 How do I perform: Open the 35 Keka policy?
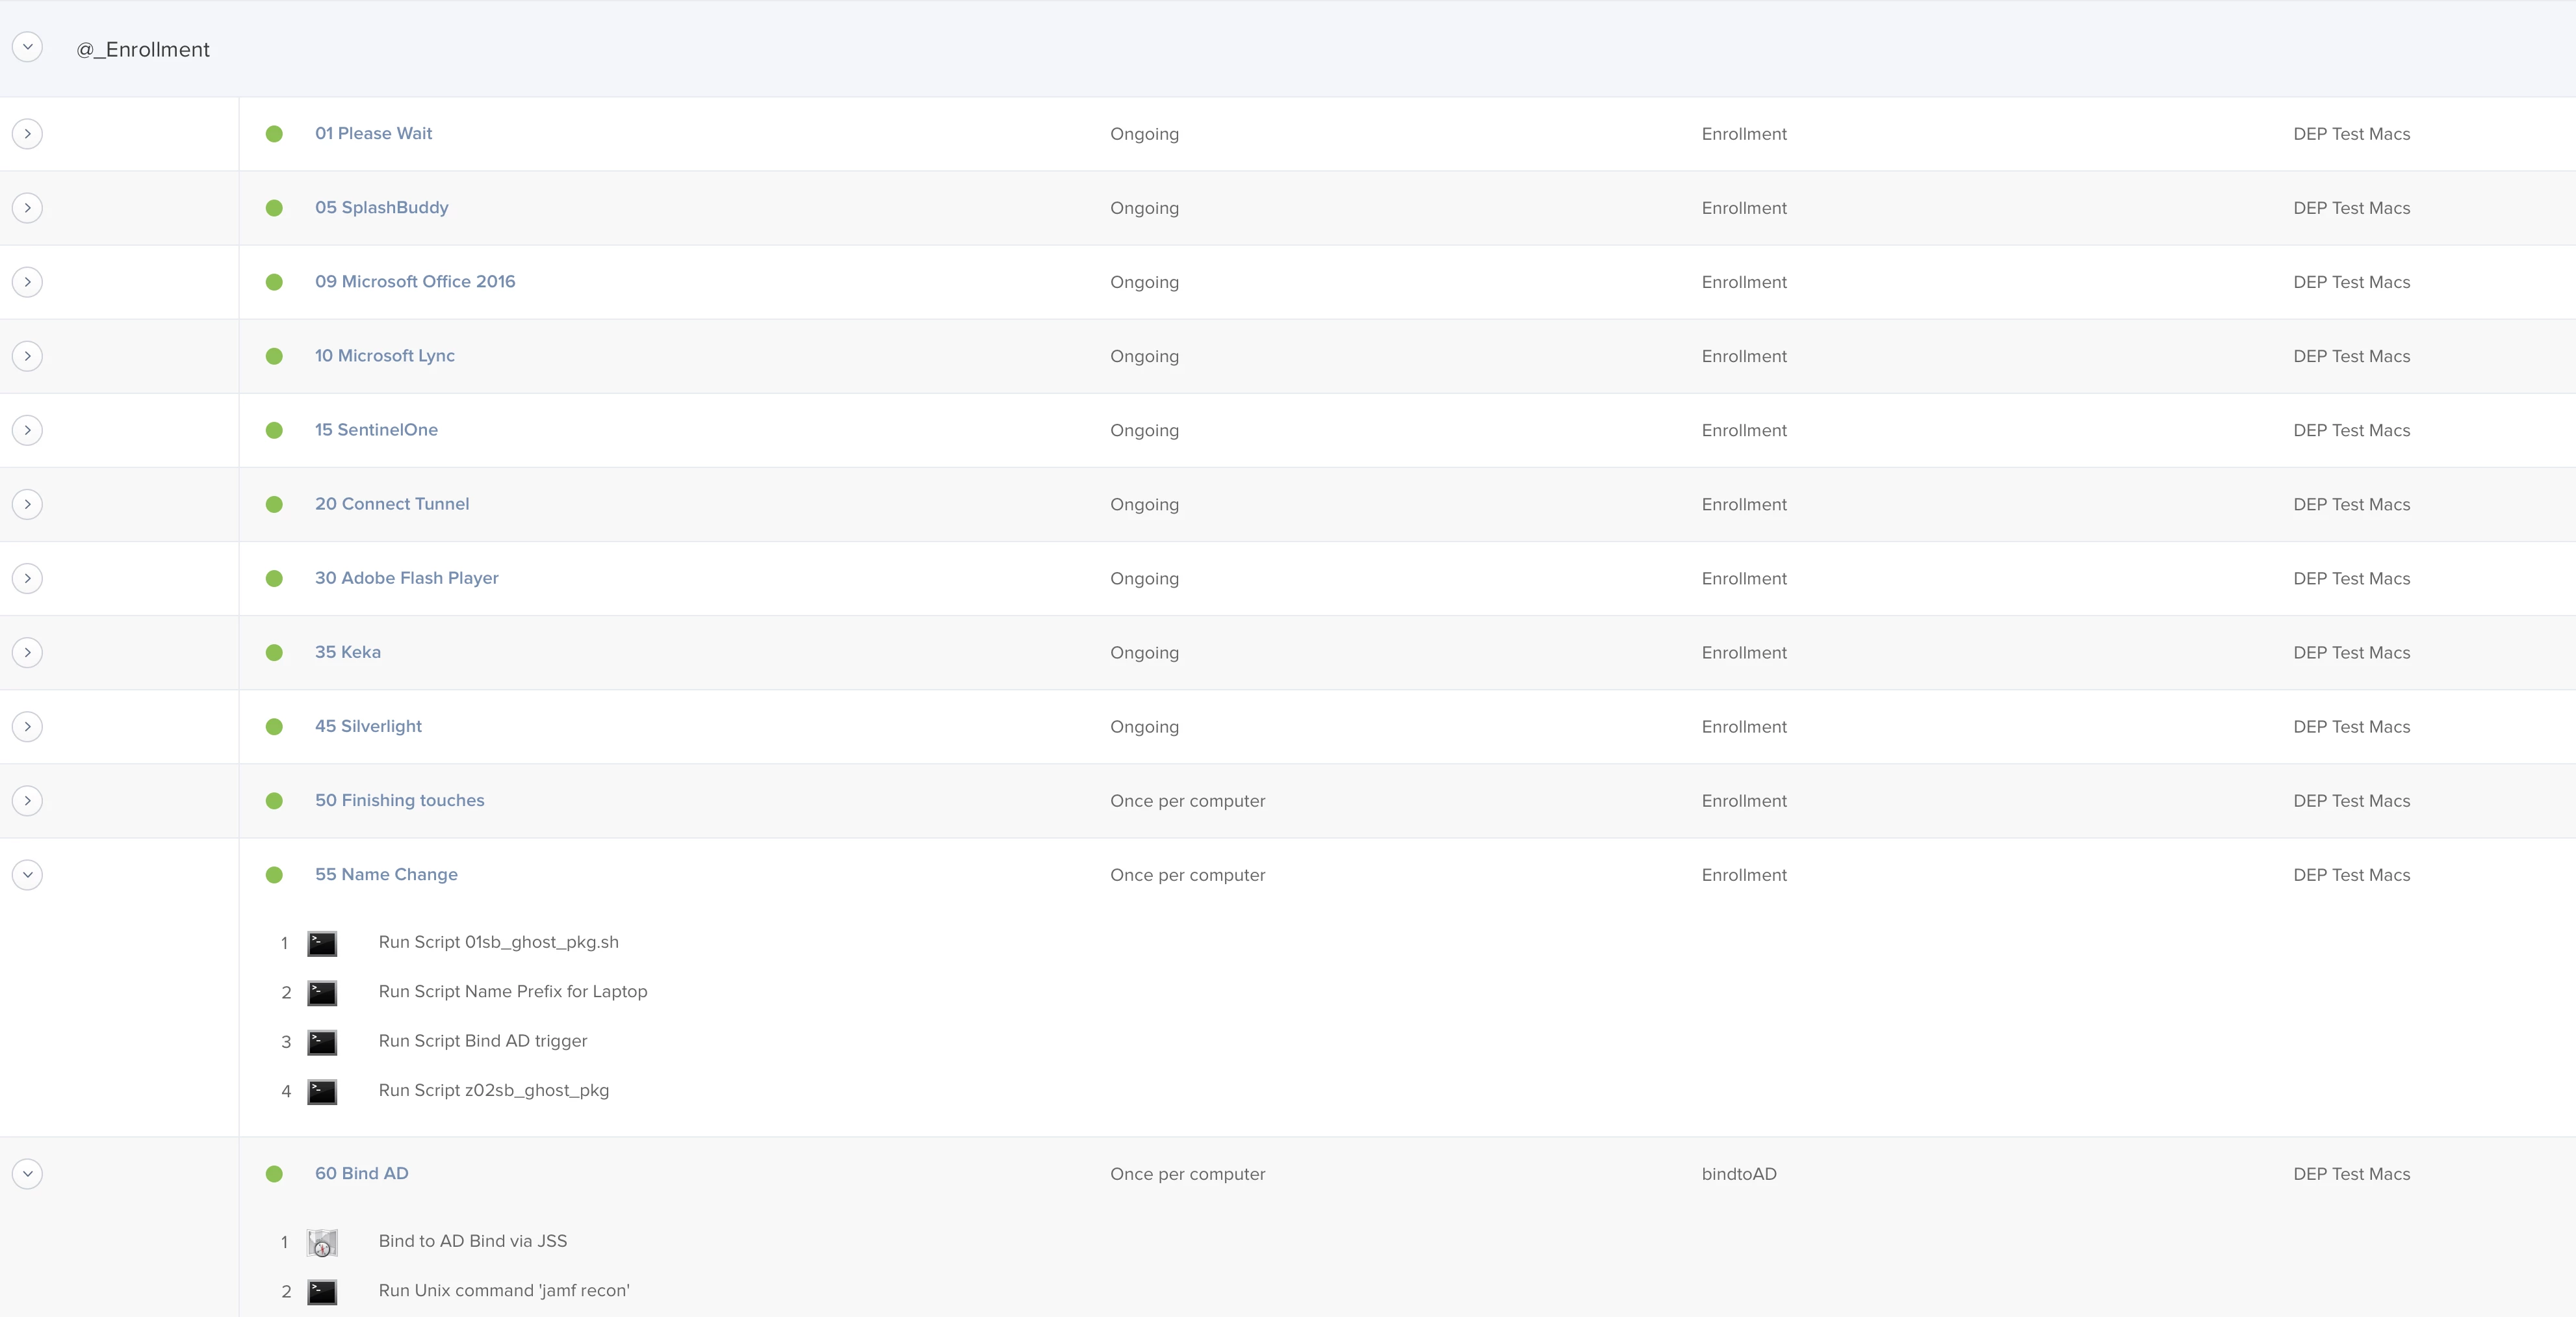click(x=348, y=652)
